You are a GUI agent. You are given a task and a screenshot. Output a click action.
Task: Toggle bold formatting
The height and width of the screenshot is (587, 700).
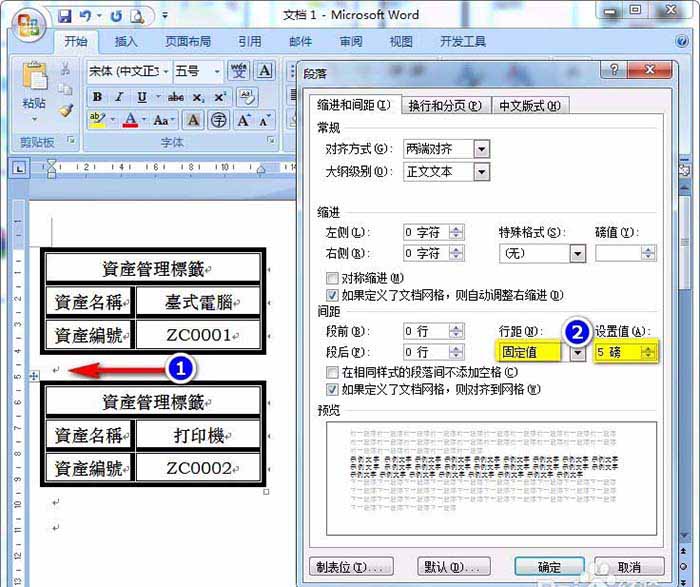[97, 97]
